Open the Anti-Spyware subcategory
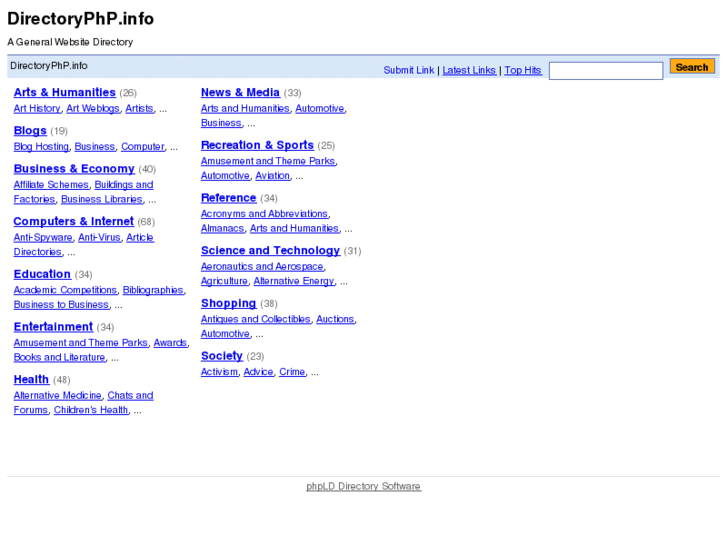This screenshot has height=545, width=727. point(43,237)
